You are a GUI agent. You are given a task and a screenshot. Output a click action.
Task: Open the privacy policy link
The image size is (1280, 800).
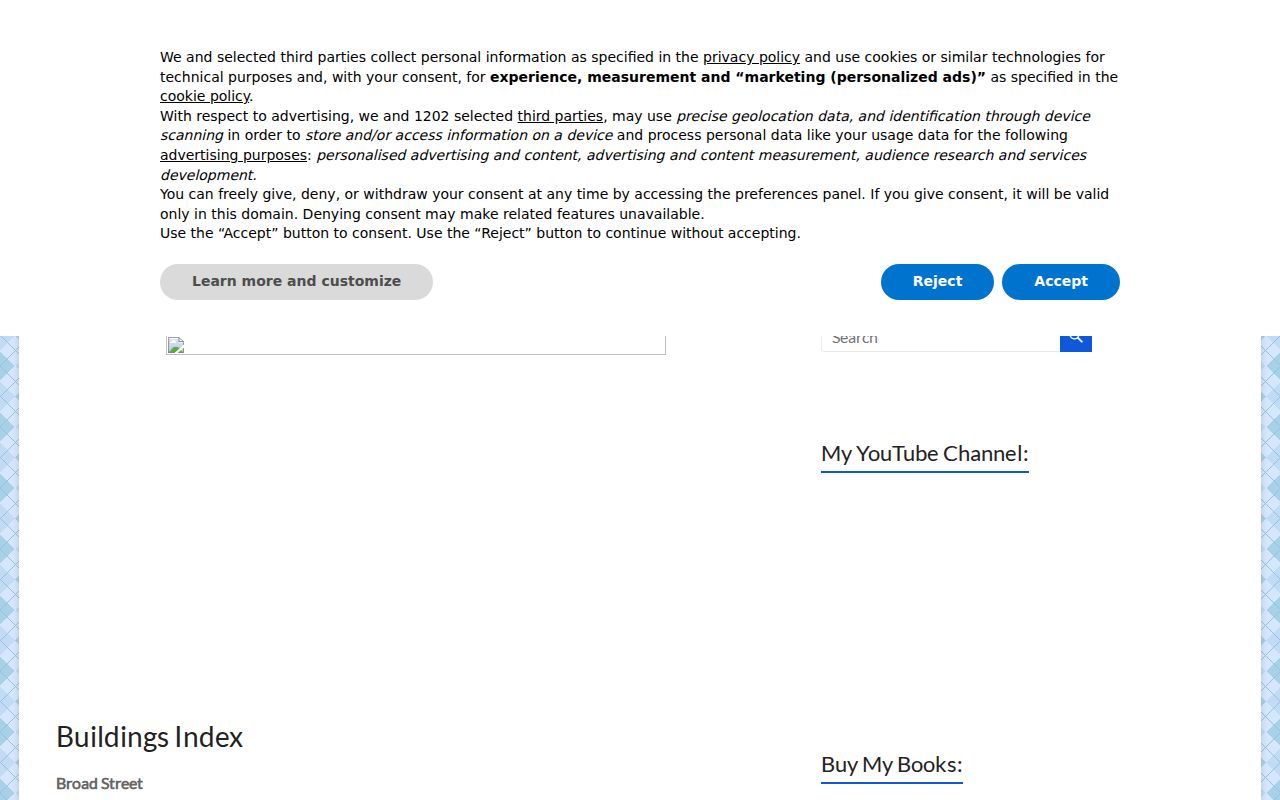click(751, 58)
